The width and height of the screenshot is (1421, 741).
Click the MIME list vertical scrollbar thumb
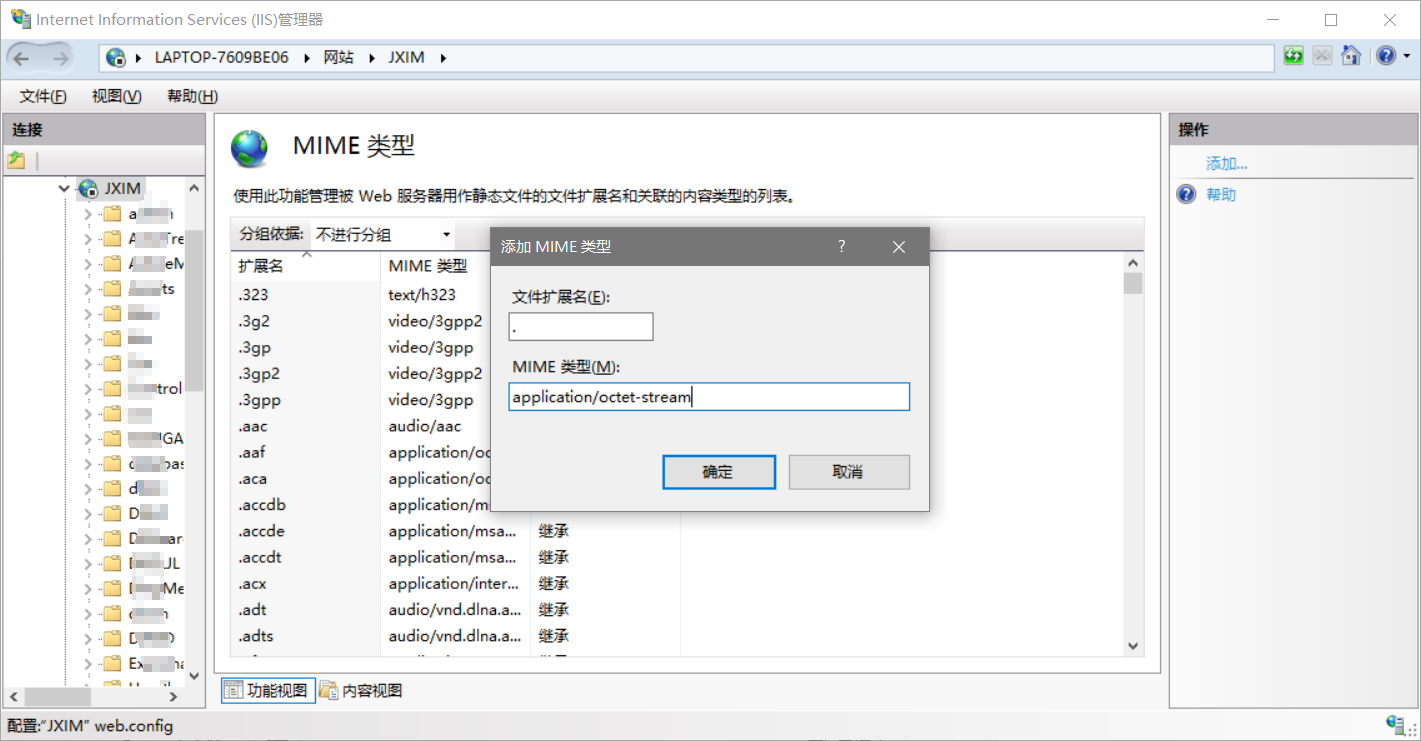point(1132,283)
